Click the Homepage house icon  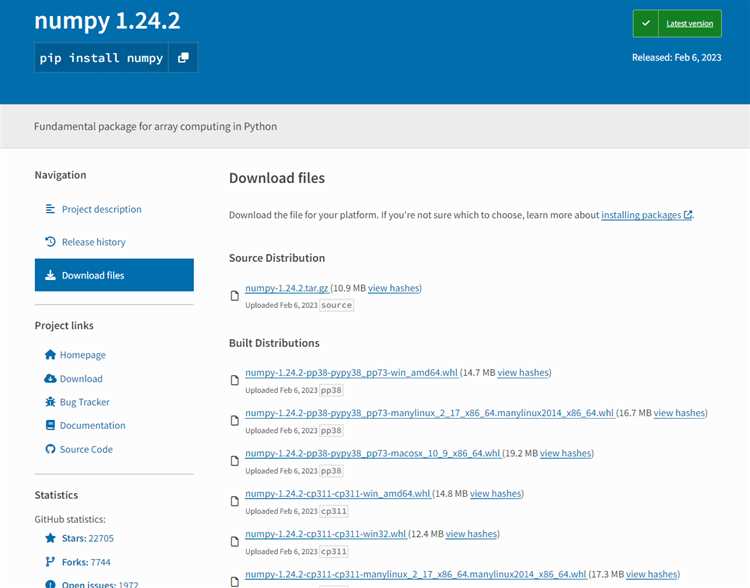pos(50,355)
